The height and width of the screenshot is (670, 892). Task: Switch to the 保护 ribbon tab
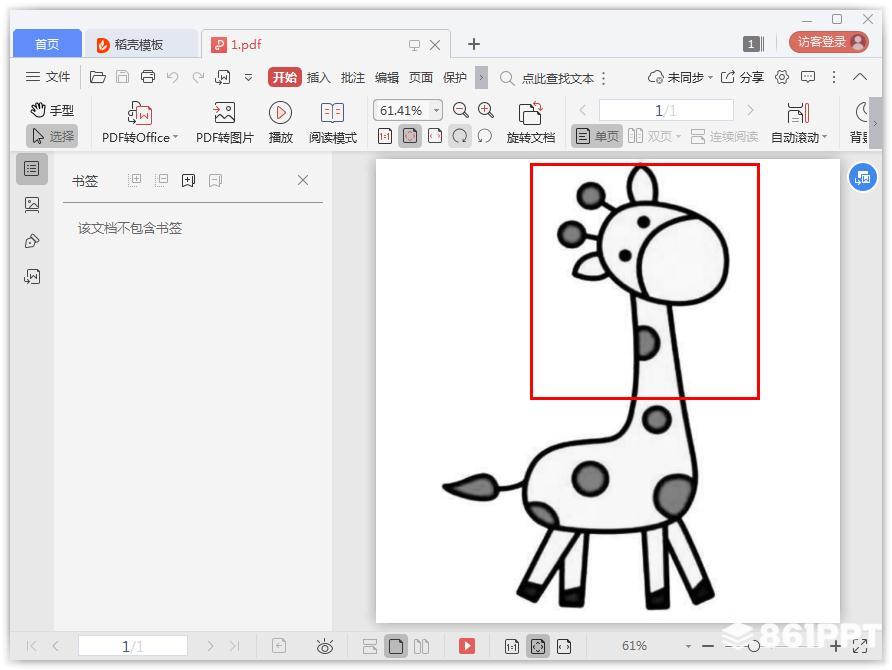pyautogui.click(x=455, y=77)
